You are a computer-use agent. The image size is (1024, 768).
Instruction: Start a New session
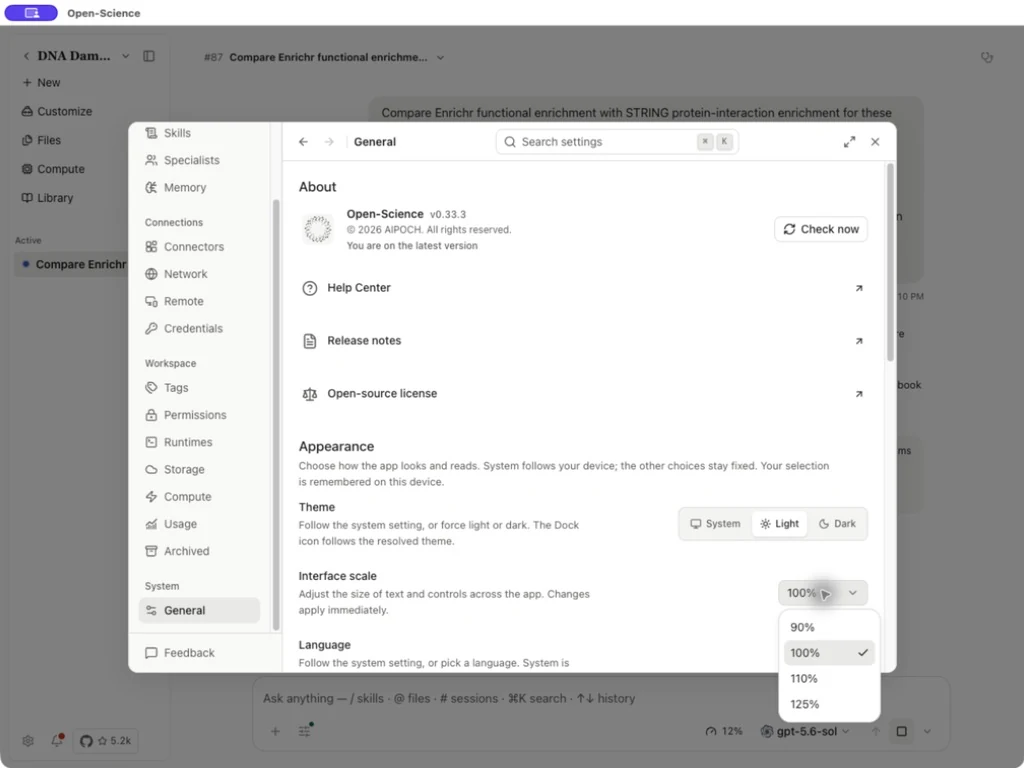[41, 83]
